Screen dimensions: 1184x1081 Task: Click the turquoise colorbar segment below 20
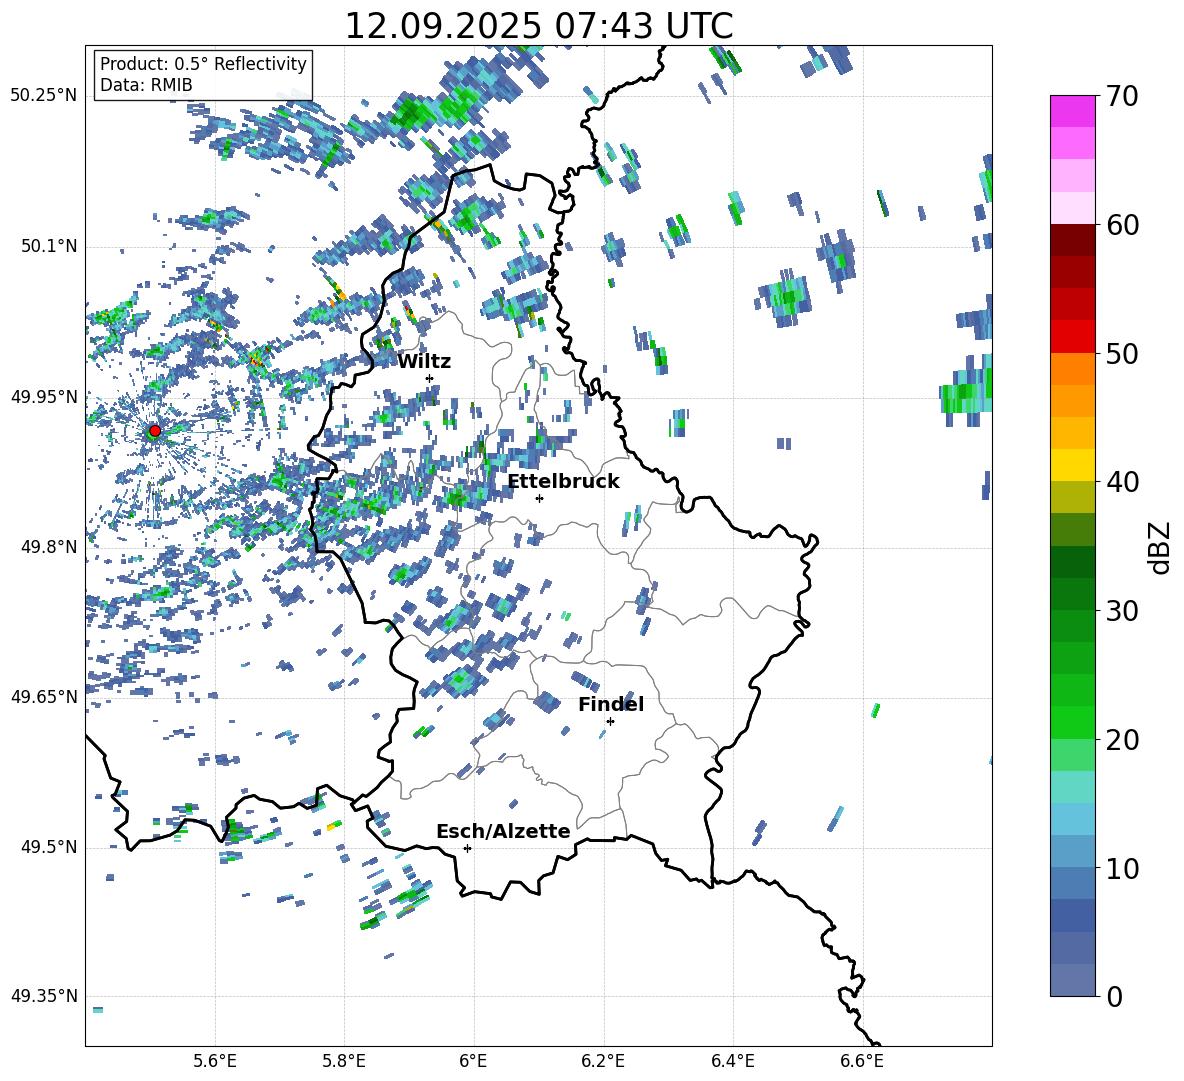[x=1073, y=787]
